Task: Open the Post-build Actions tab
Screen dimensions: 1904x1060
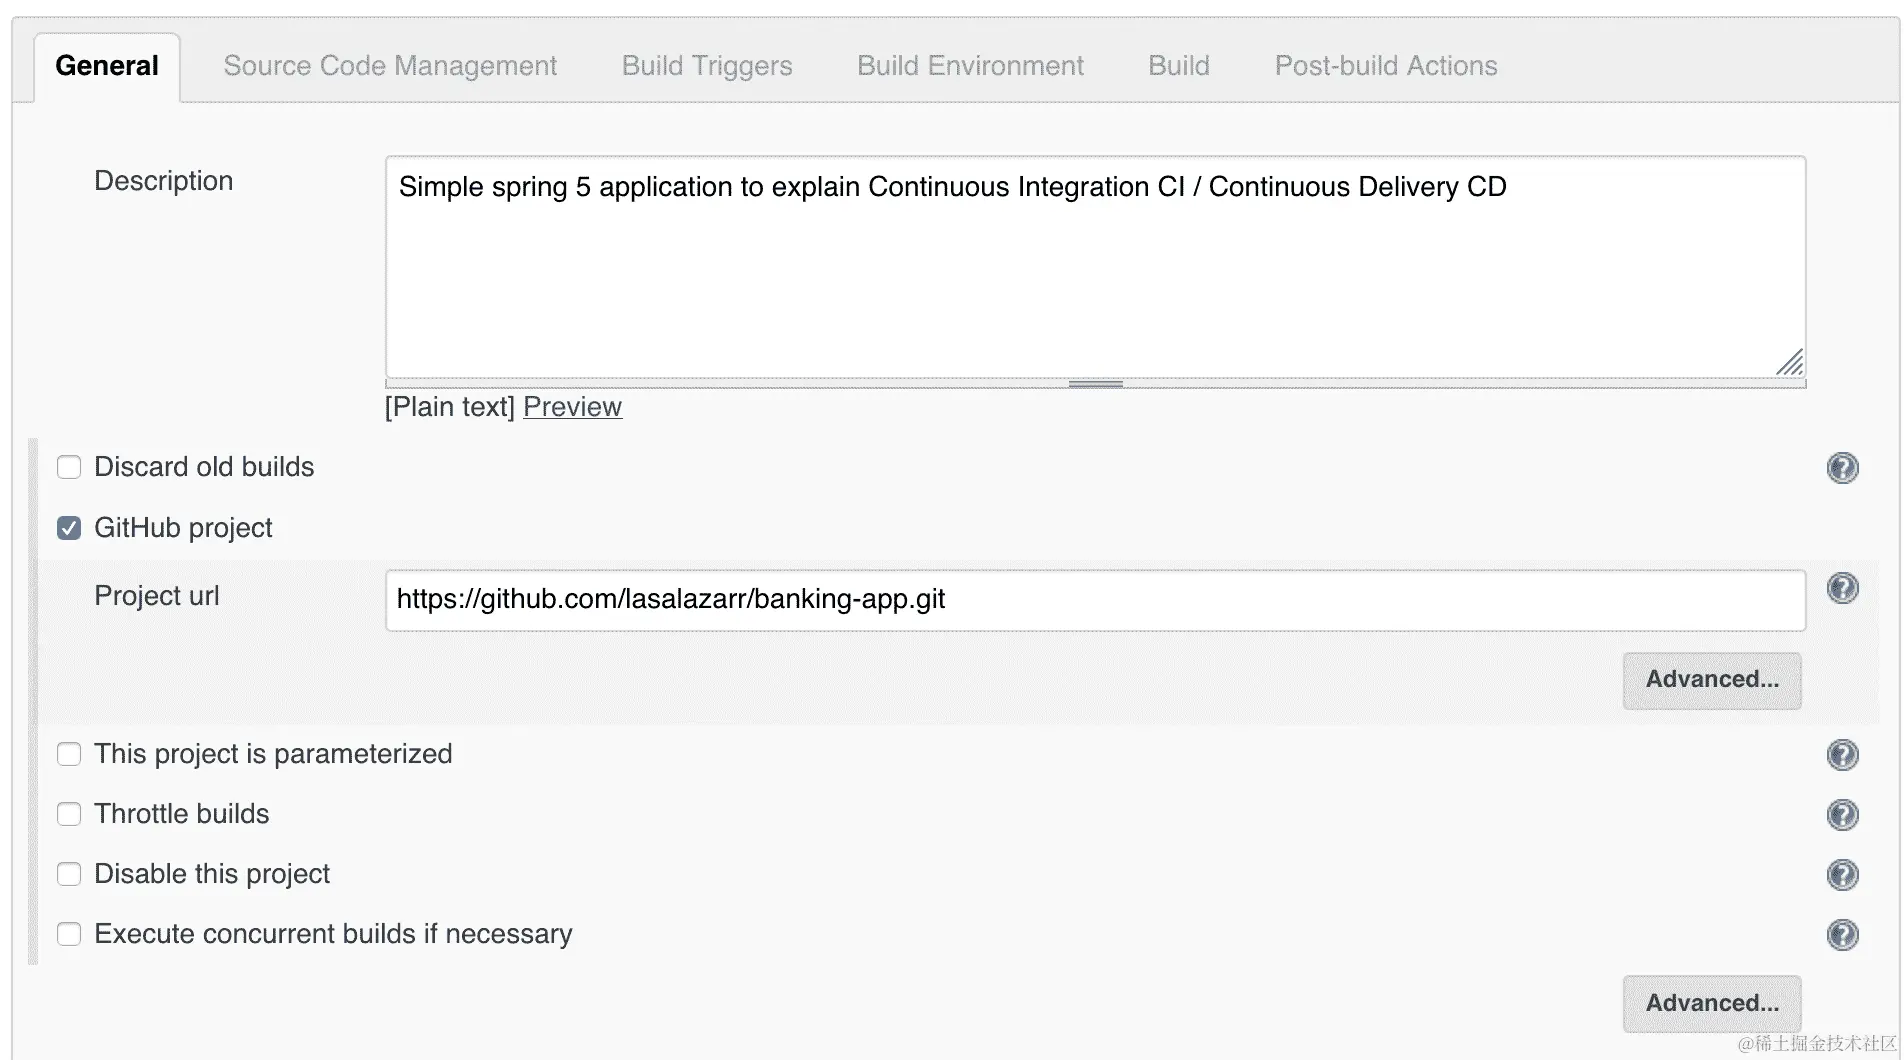Action: (1385, 66)
